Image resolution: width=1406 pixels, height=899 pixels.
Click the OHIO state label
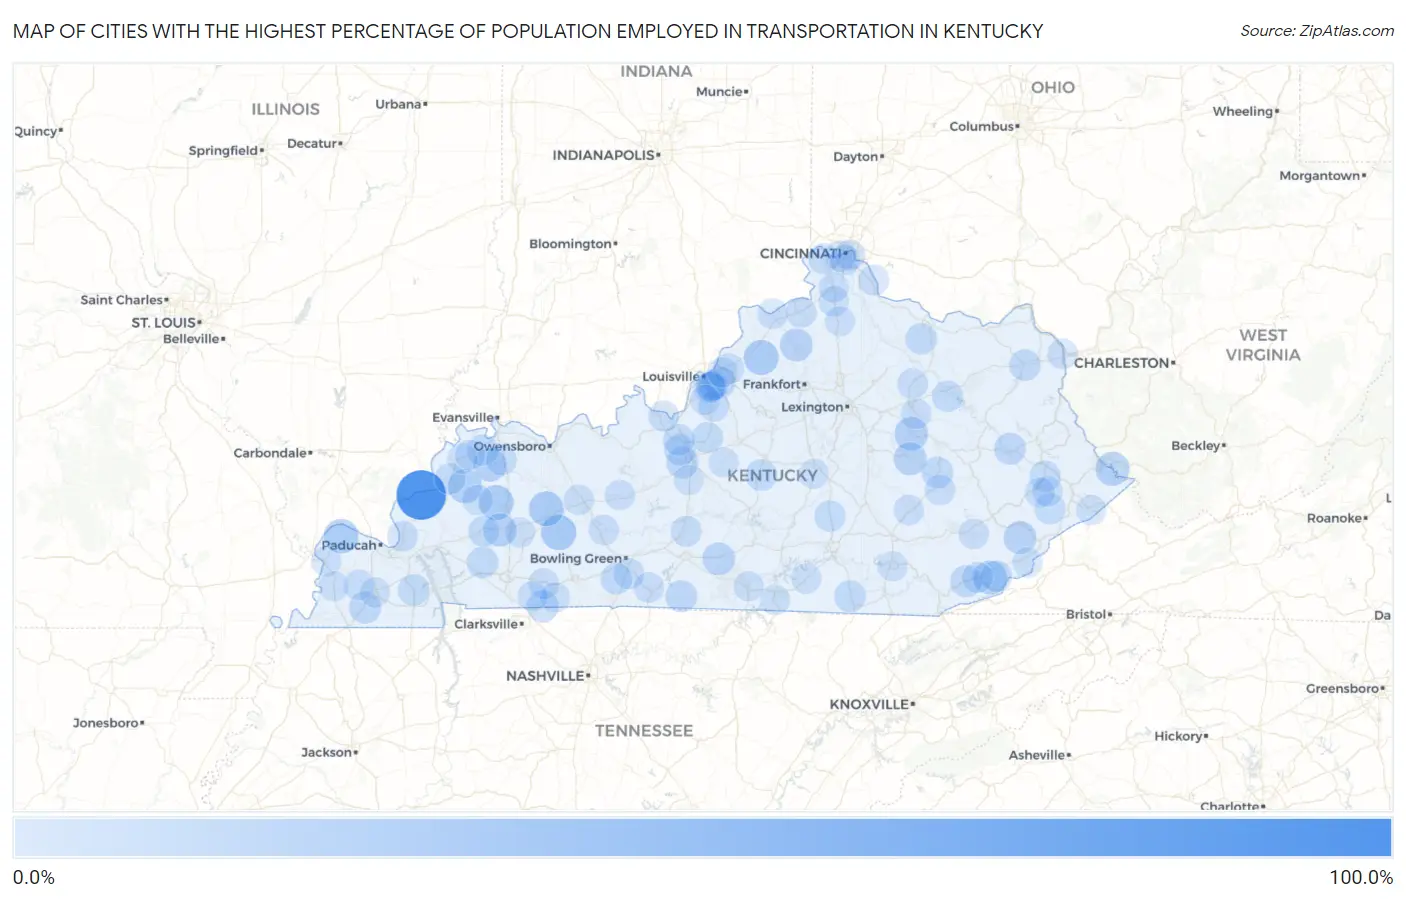(x=1053, y=88)
